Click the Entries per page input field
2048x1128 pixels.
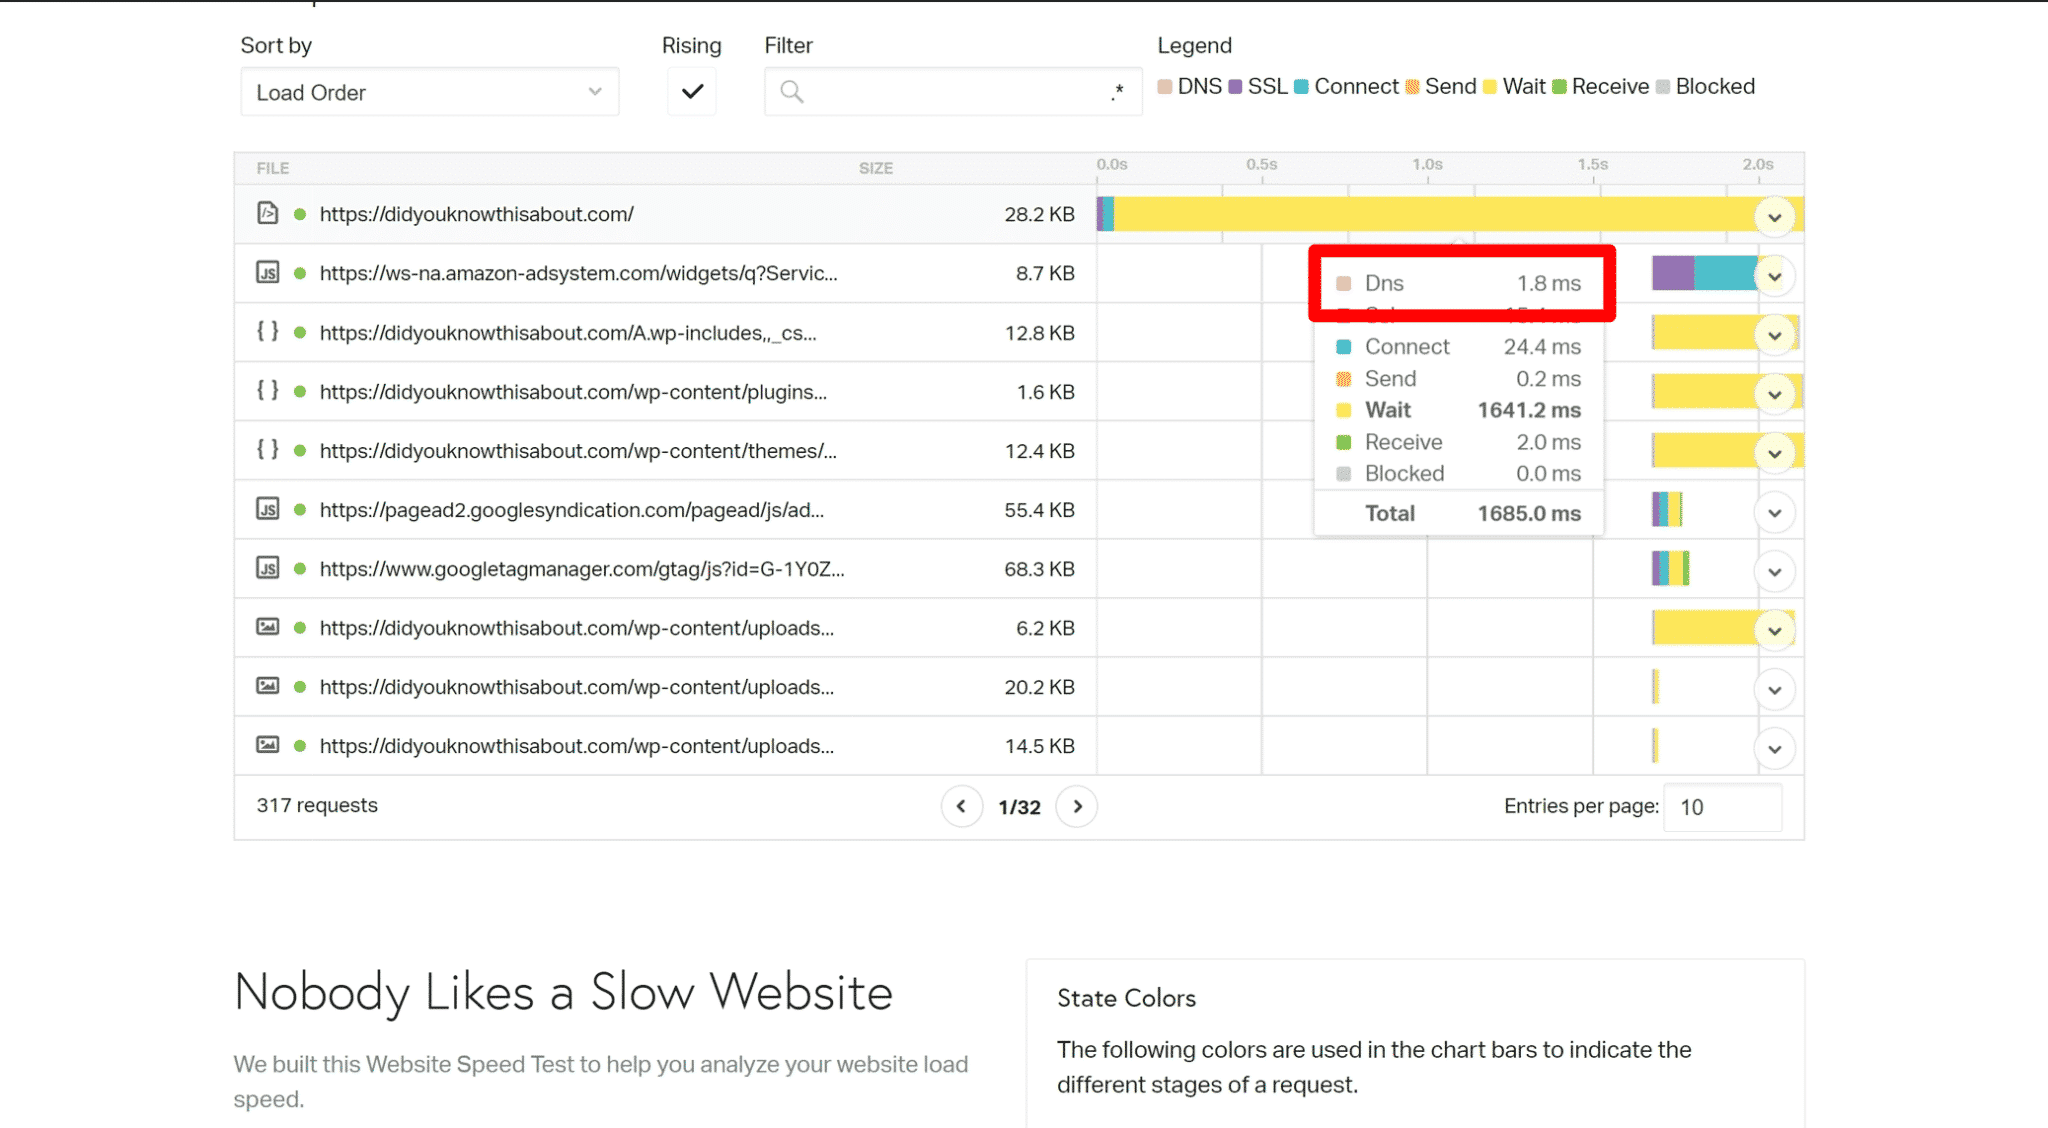(1722, 807)
